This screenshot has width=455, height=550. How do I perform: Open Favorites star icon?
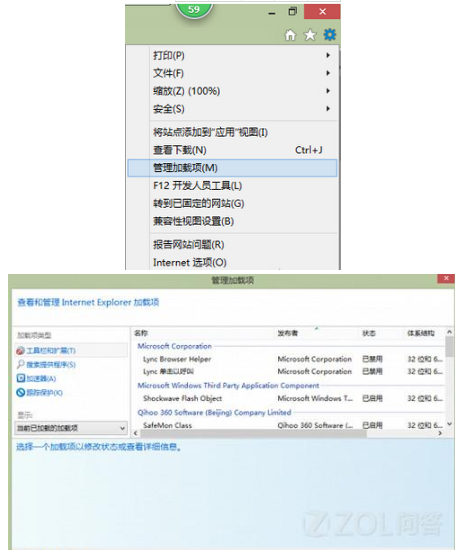coord(310,35)
